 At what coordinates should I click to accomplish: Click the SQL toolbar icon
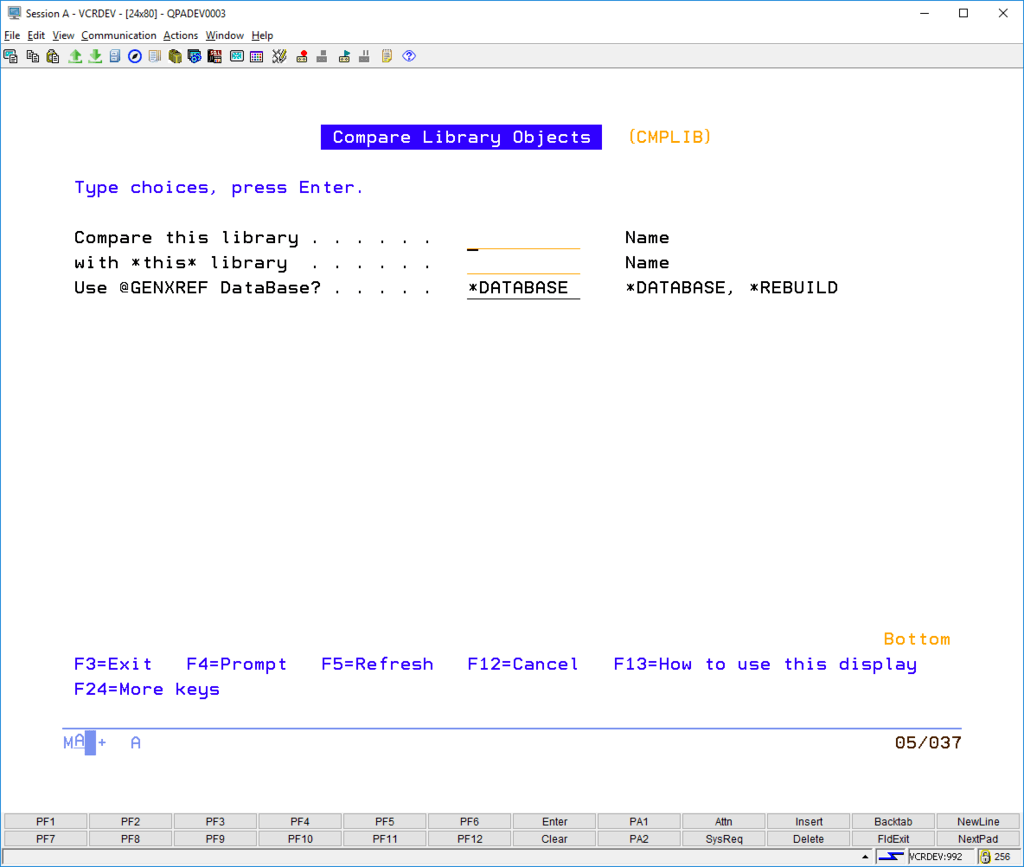click(x=214, y=56)
